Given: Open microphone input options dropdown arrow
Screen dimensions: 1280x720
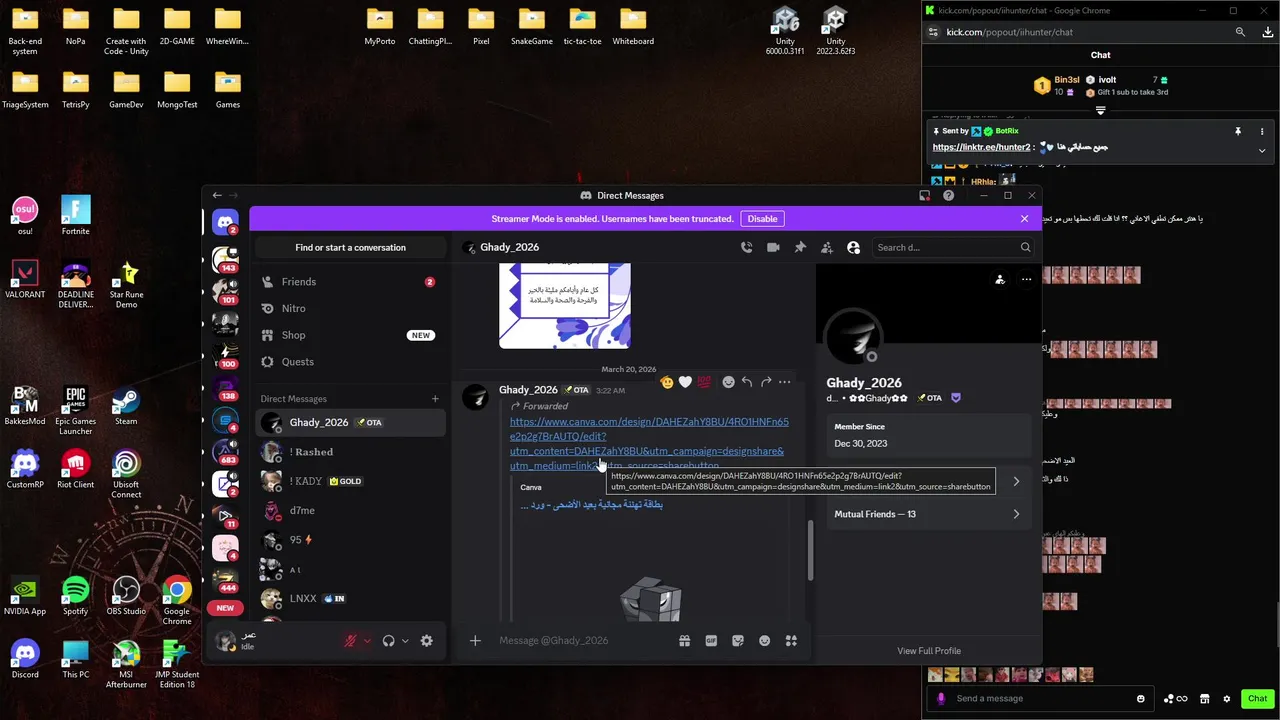Looking at the screenshot, I should [367, 641].
